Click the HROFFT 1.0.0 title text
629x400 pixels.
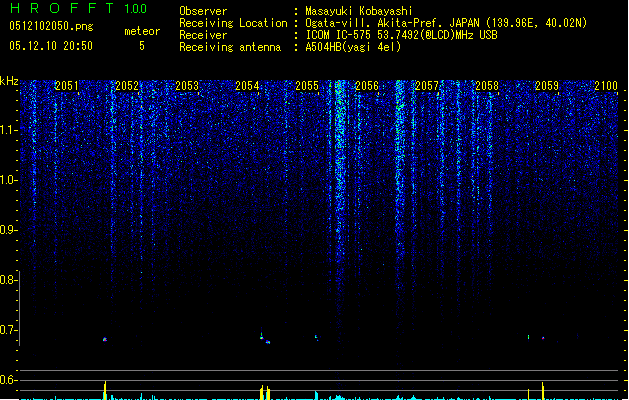[78, 8]
